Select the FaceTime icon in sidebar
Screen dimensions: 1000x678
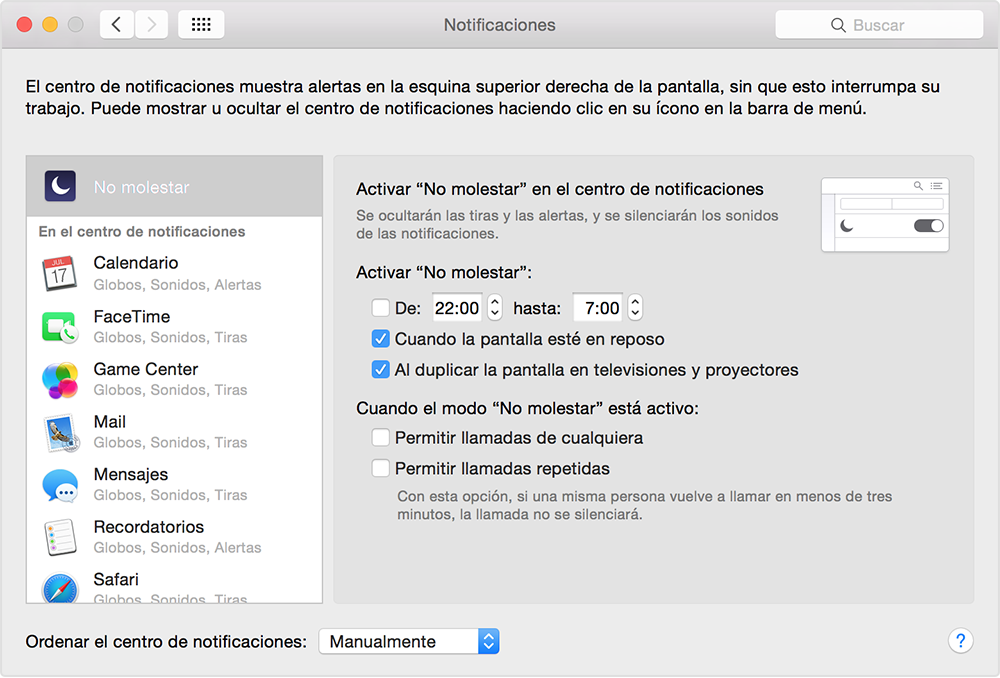[x=60, y=326]
